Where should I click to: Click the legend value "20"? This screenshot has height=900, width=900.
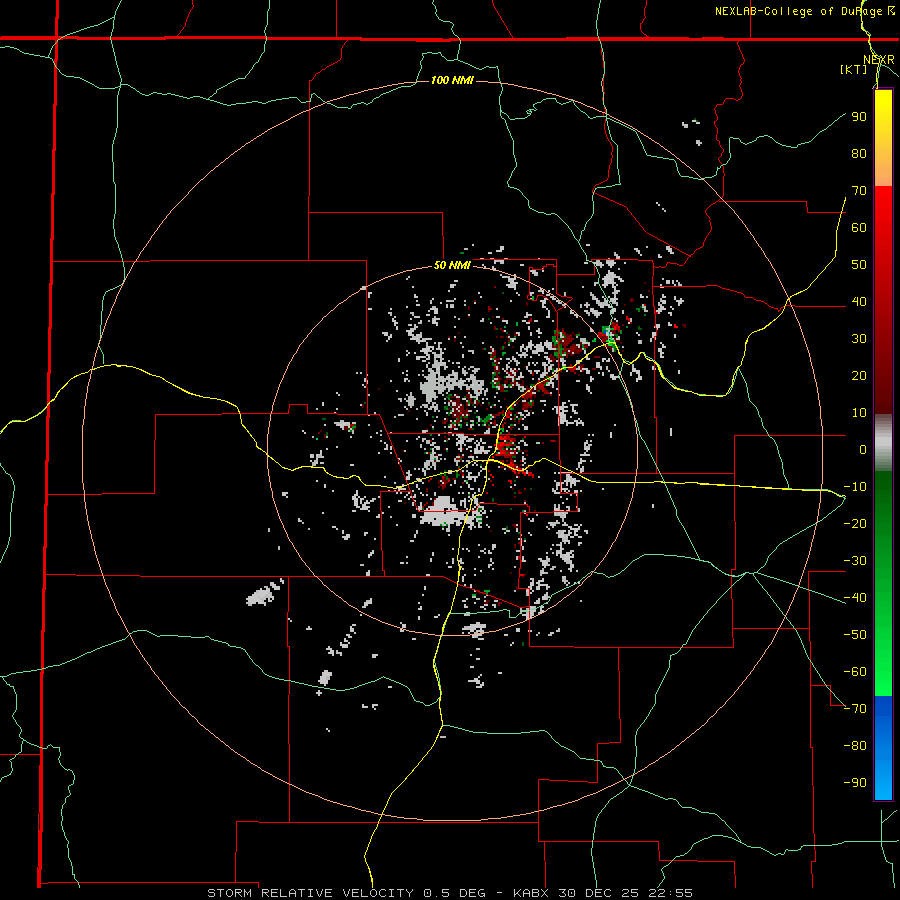click(x=859, y=376)
